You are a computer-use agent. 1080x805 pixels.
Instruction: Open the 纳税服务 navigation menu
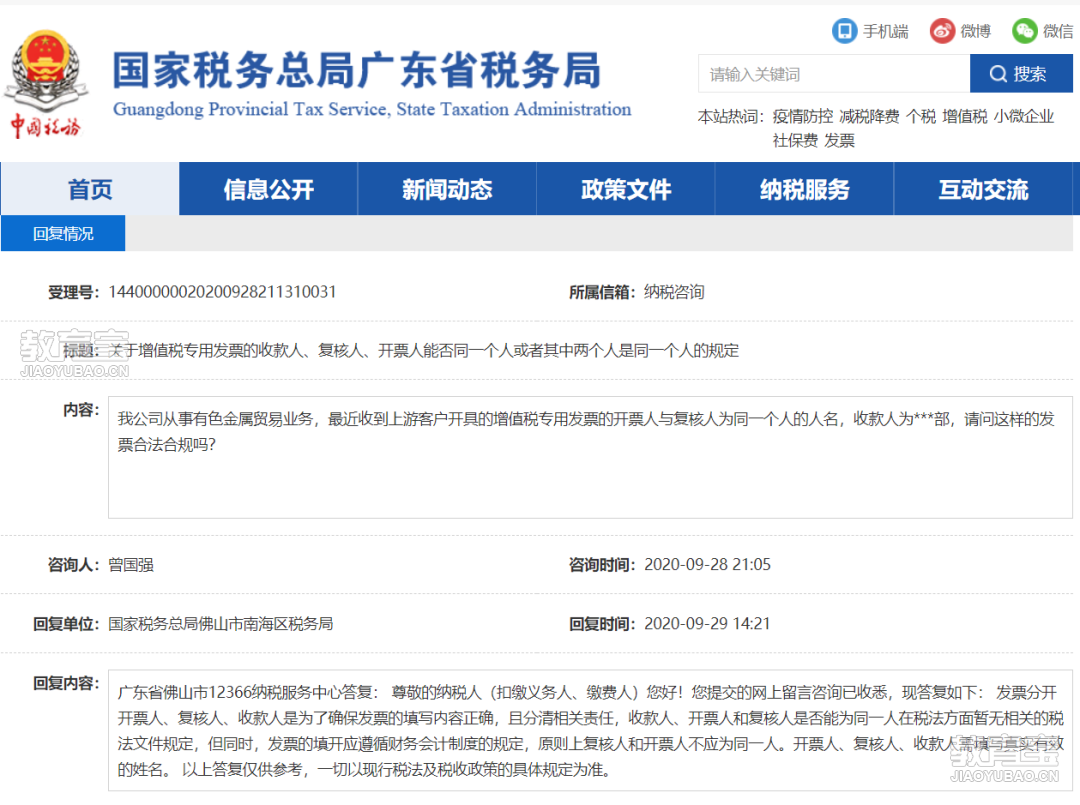click(x=804, y=189)
